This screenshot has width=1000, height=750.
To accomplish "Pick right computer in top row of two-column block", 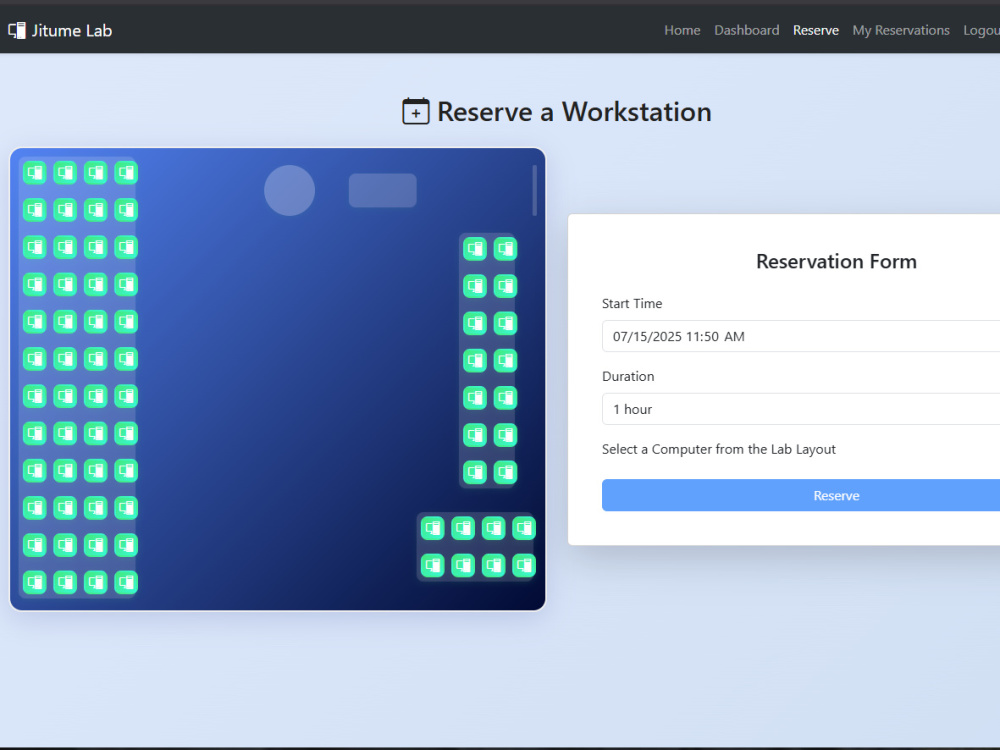I will [505, 249].
